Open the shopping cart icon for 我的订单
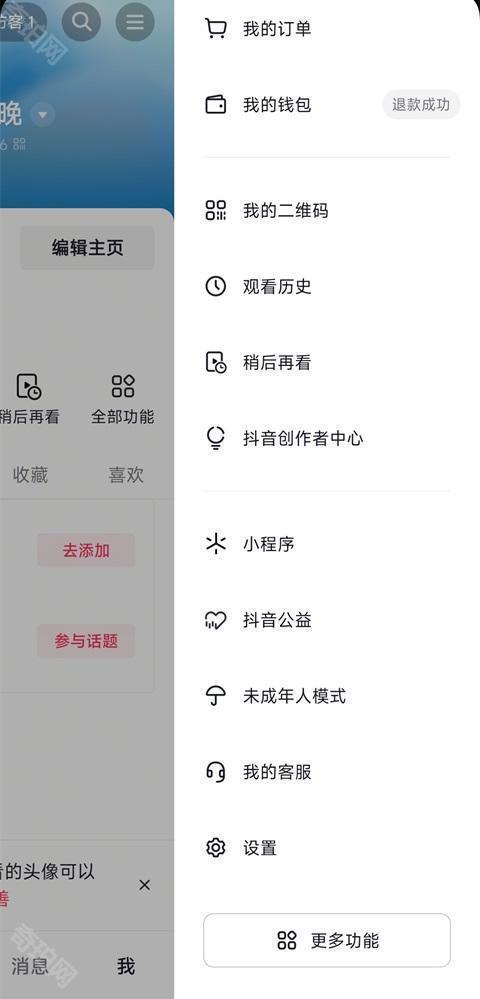Screen dimensions: 480x999 tap(215, 29)
